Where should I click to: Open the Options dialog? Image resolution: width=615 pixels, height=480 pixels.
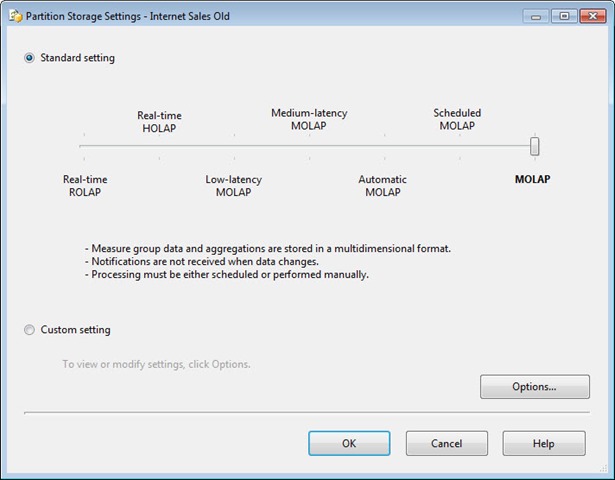point(534,387)
